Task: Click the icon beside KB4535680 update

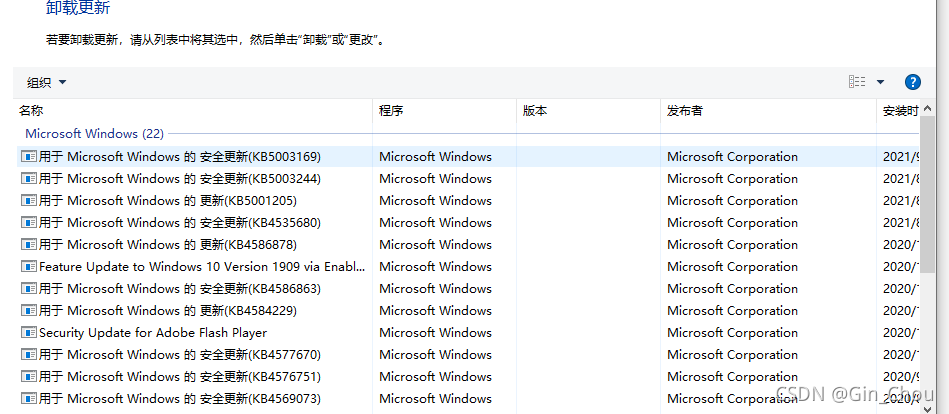Action: [28, 223]
